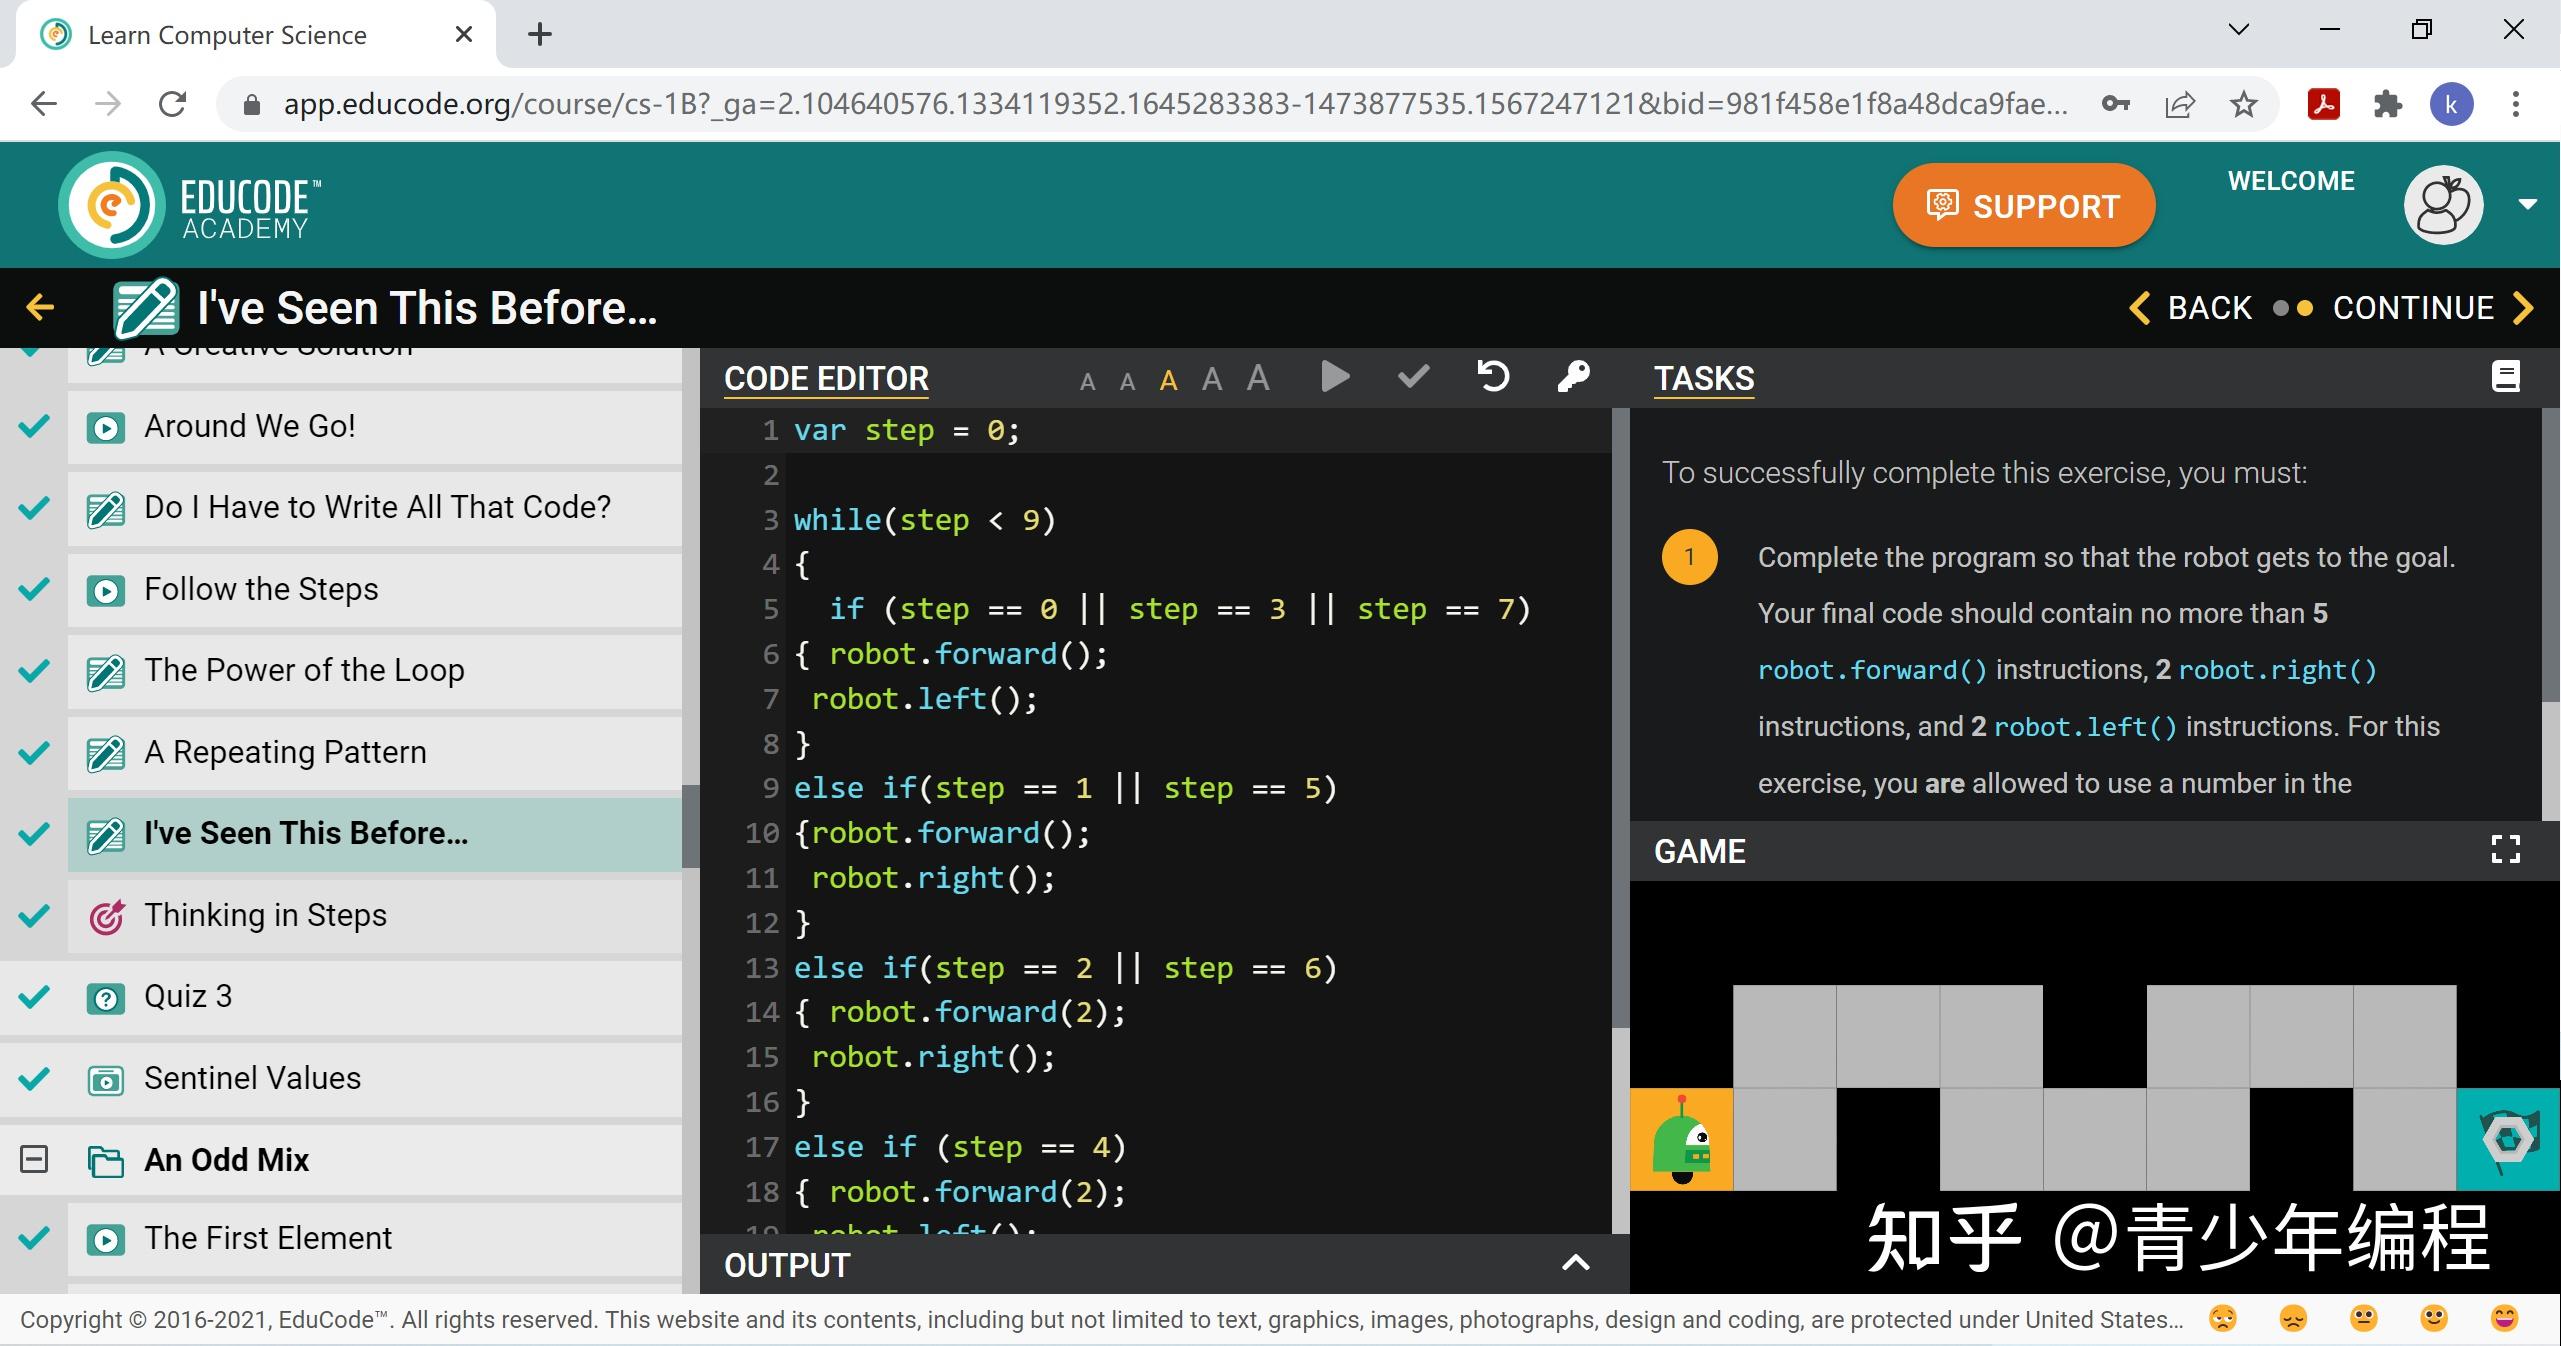Share this page using the share icon
Viewport: 2561px width, 1346px height.
click(x=2180, y=104)
